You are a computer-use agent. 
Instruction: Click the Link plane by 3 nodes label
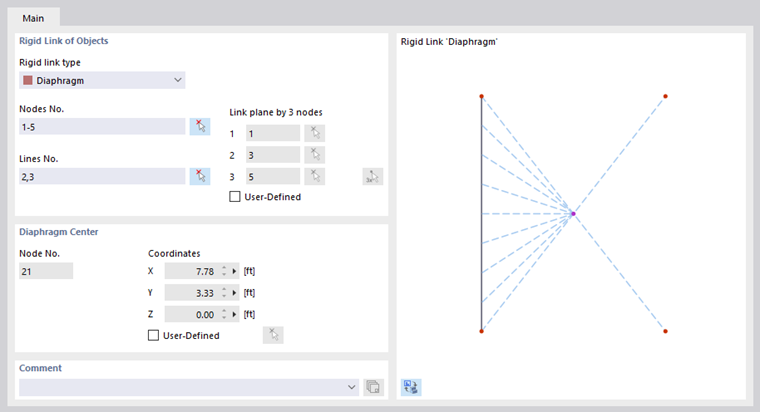point(276,112)
